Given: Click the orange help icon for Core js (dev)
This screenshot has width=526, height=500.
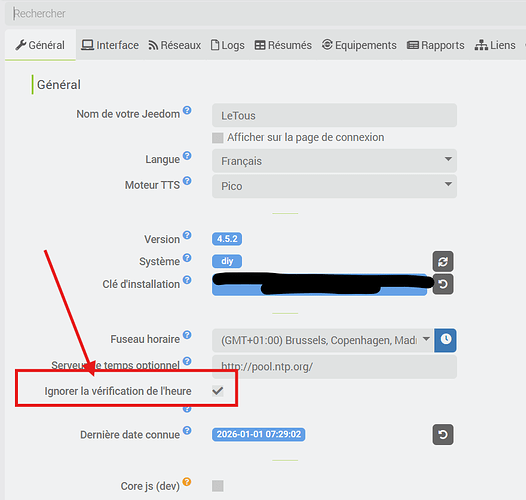Looking at the screenshot, I should (x=187, y=482).
